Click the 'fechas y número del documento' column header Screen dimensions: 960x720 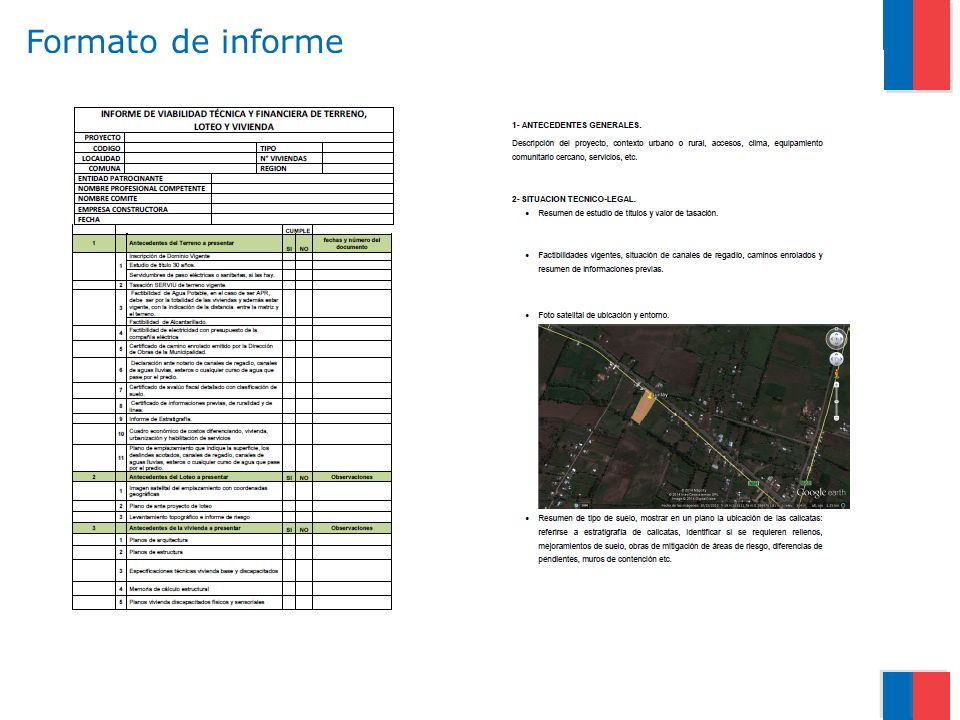click(x=351, y=243)
